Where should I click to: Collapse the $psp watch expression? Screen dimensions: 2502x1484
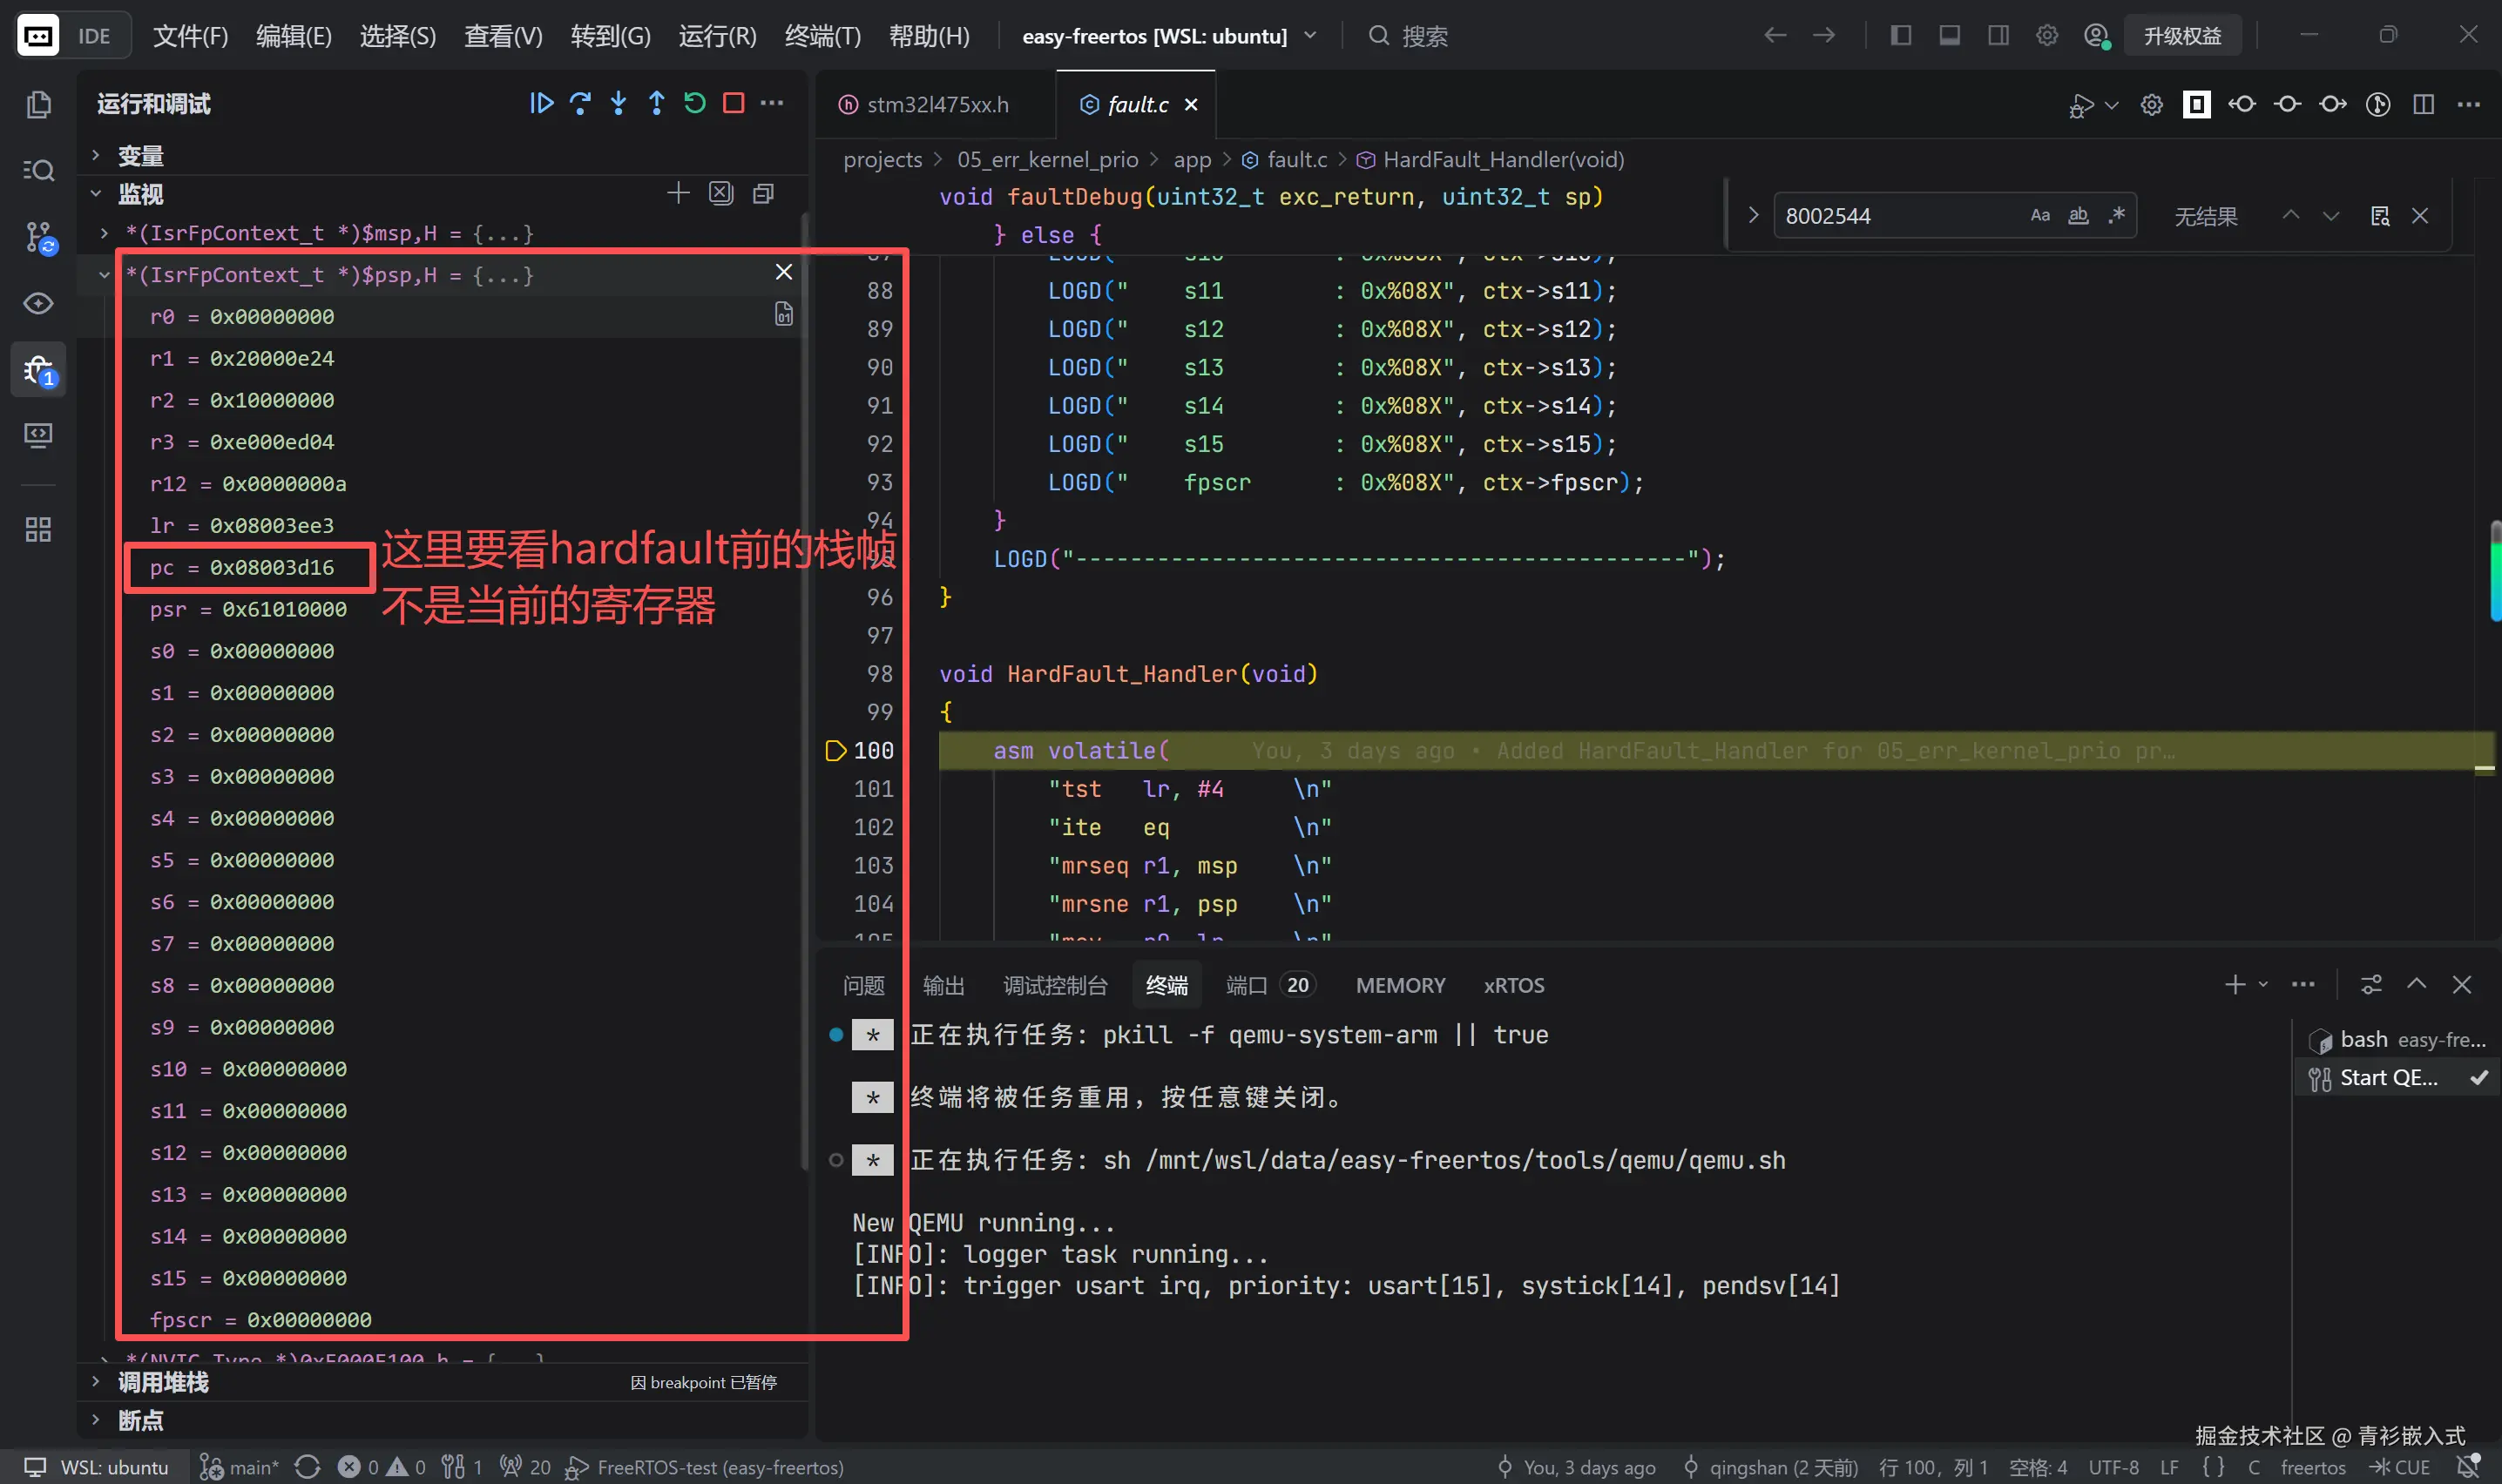pyautogui.click(x=104, y=274)
